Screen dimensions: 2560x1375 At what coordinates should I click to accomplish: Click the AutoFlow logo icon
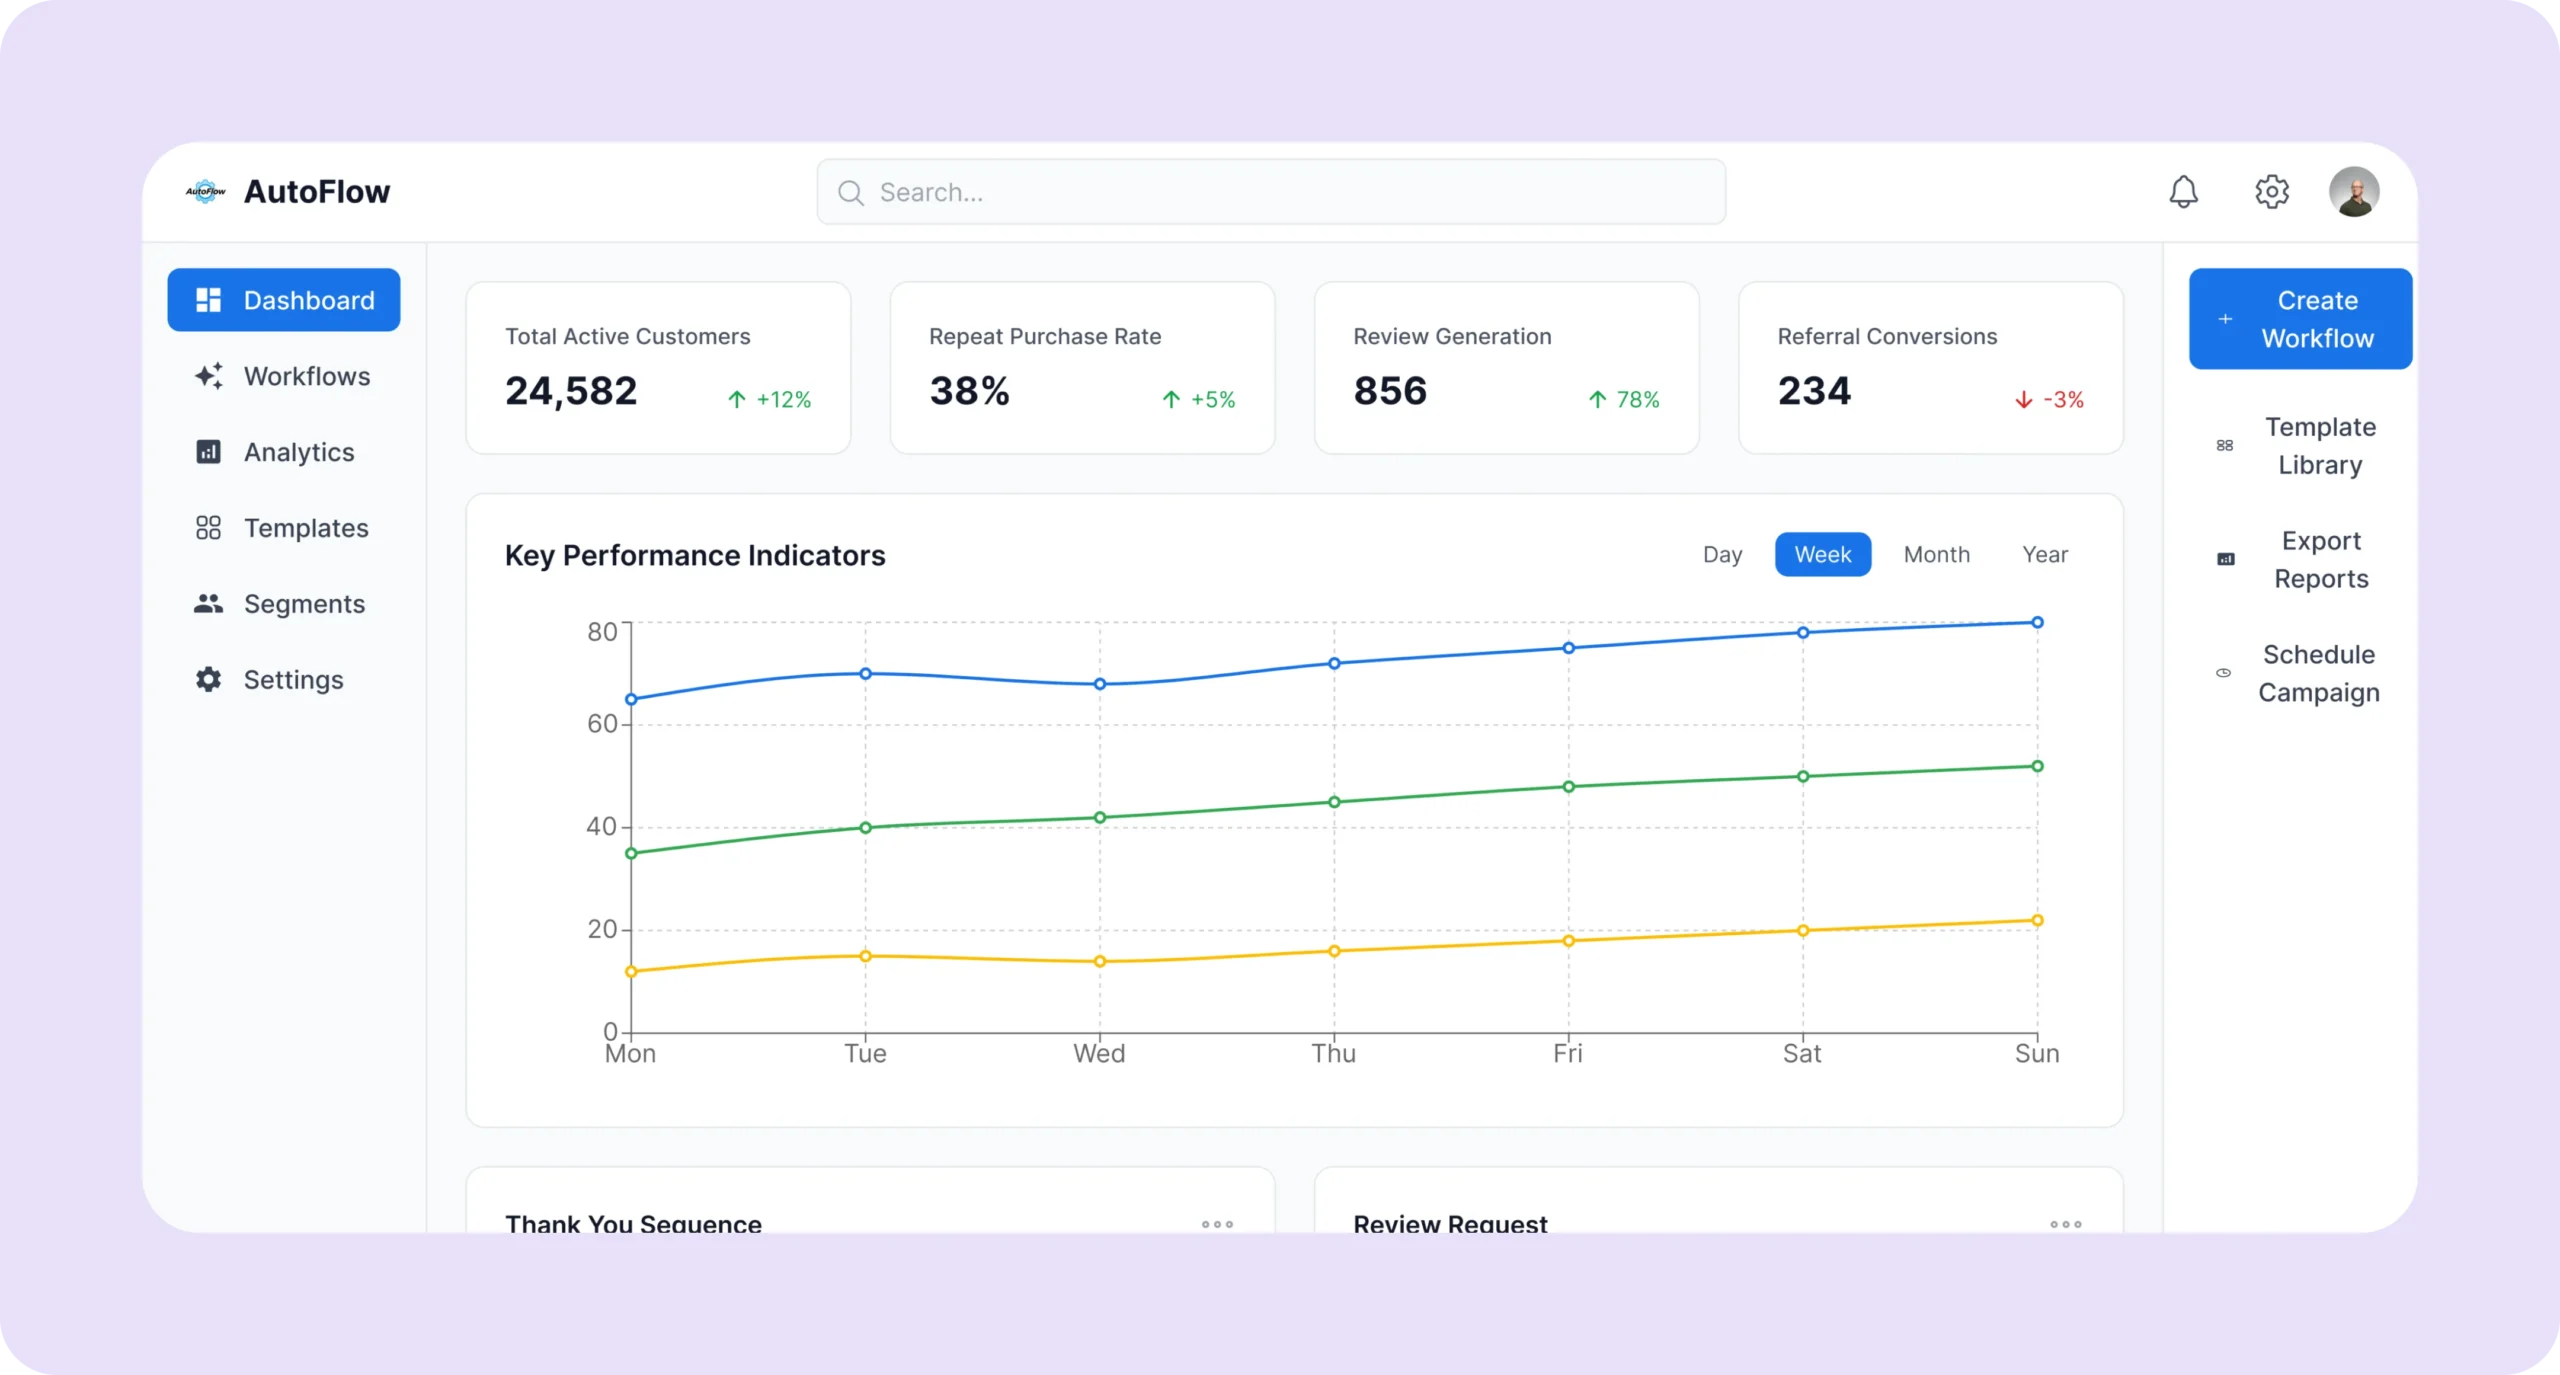(x=206, y=191)
